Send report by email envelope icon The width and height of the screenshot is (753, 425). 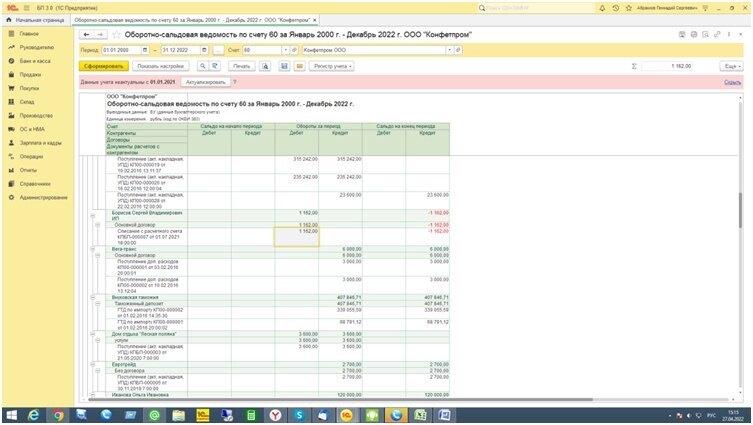point(300,66)
